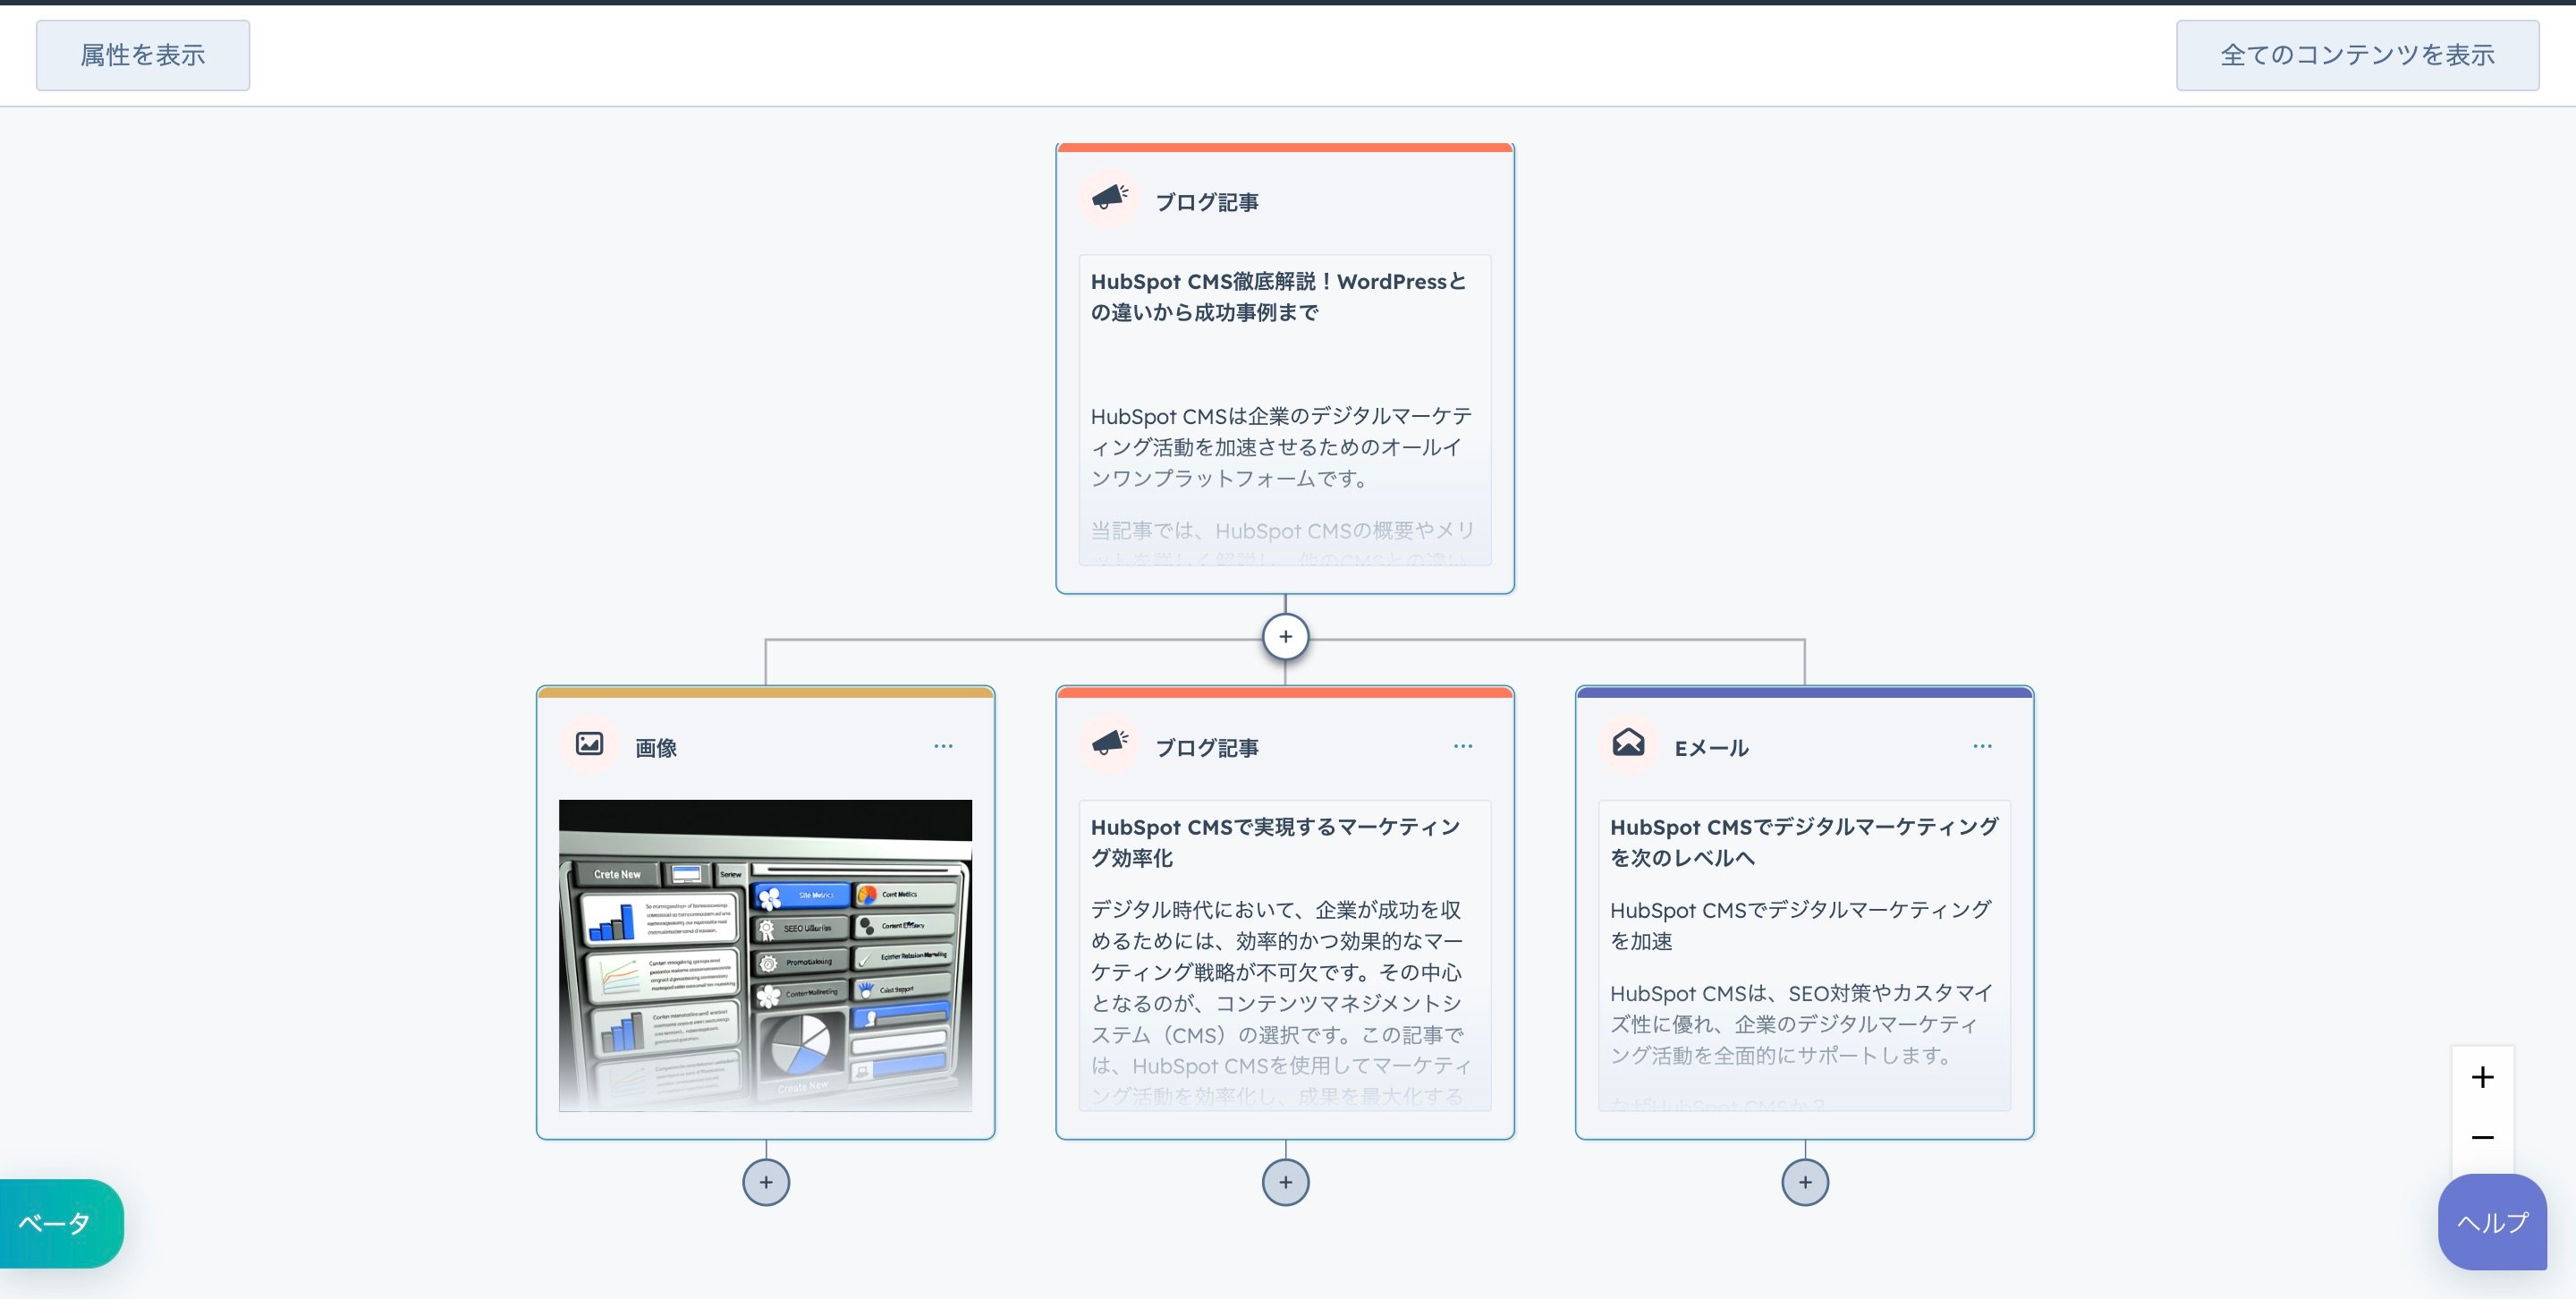The width and height of the screenshot is (2576, 1299).
Task: Select title HubSpot CMS徹底解説！WordPressとの違い
Action: 1279,297
